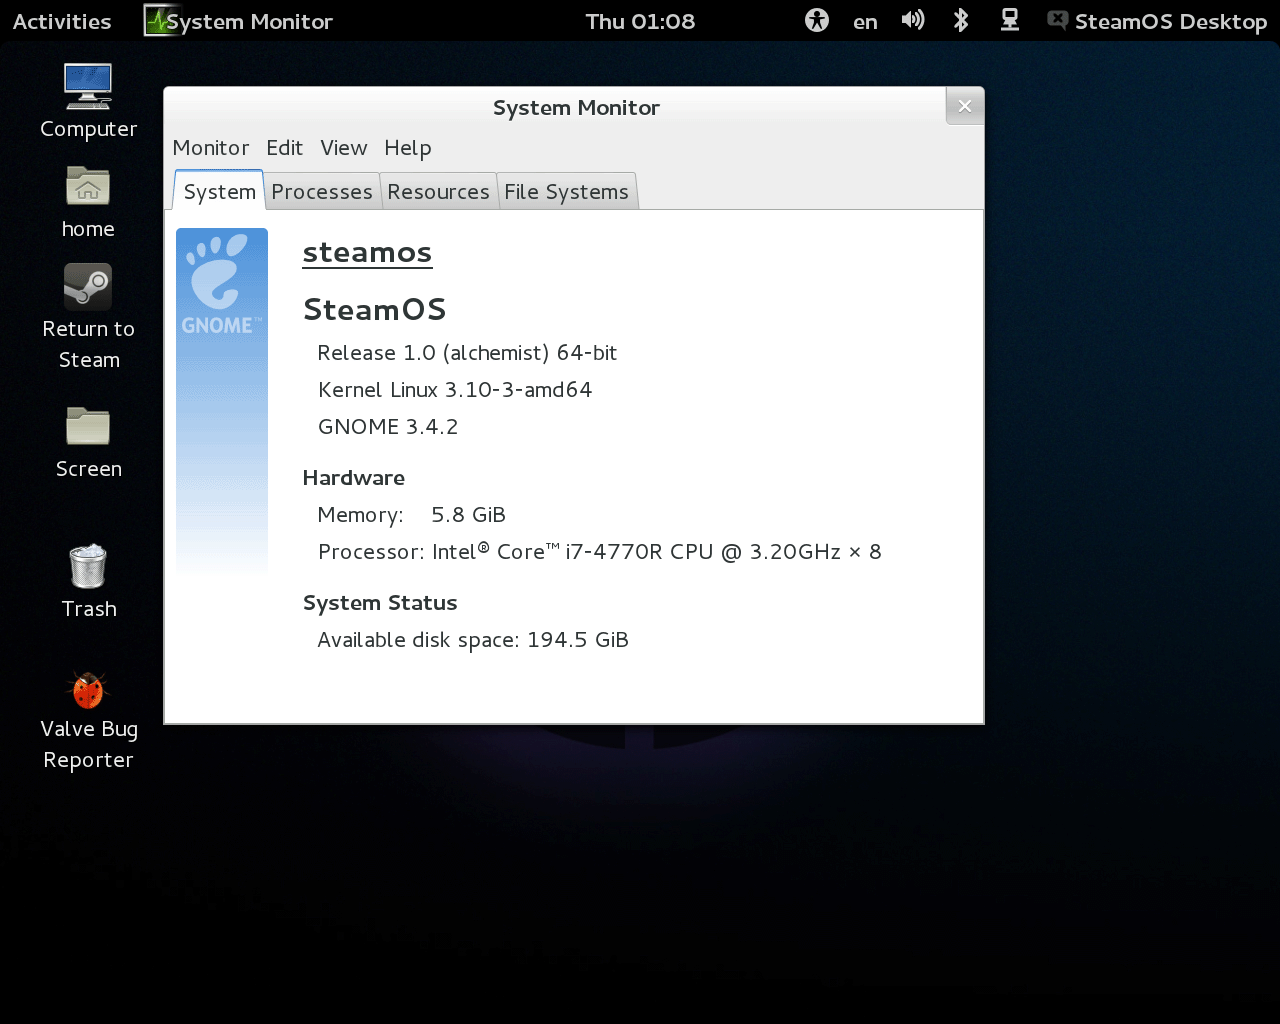Click the accessibility icon in top bar
Viewport: 1280px width, 1024px height.
point(817,20)
